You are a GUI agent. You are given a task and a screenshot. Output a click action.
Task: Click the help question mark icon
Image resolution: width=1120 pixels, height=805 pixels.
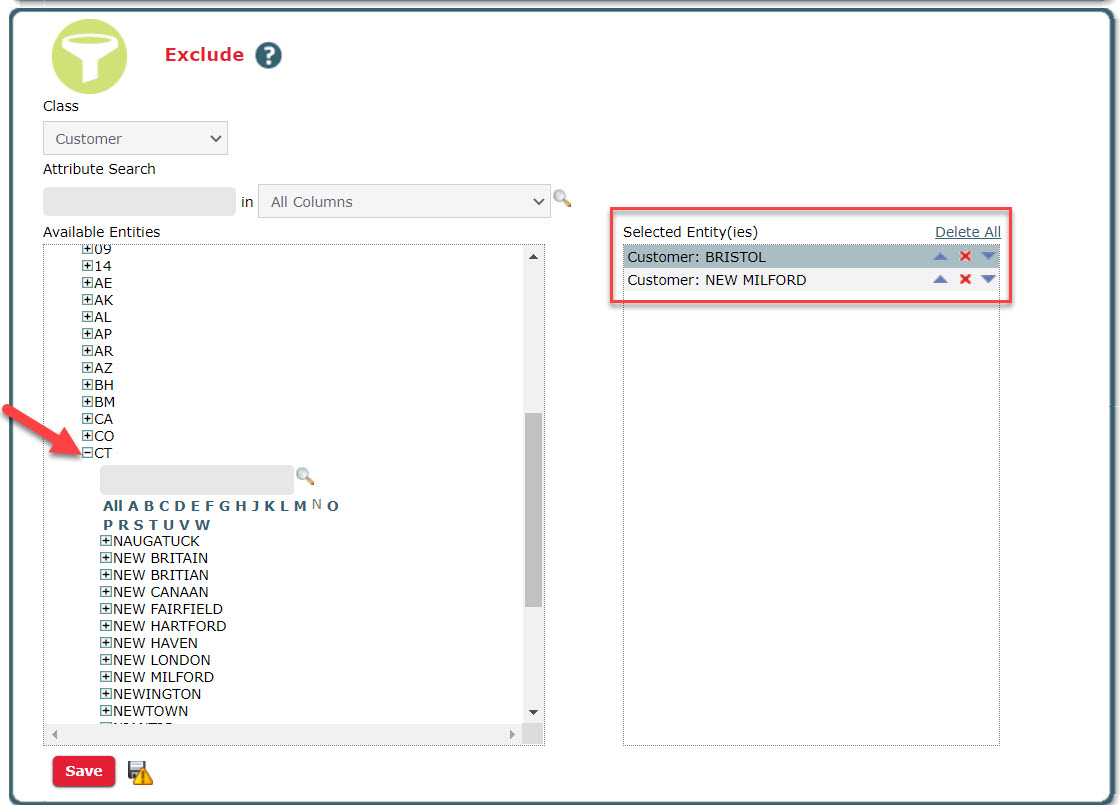[x=268, y=56]
